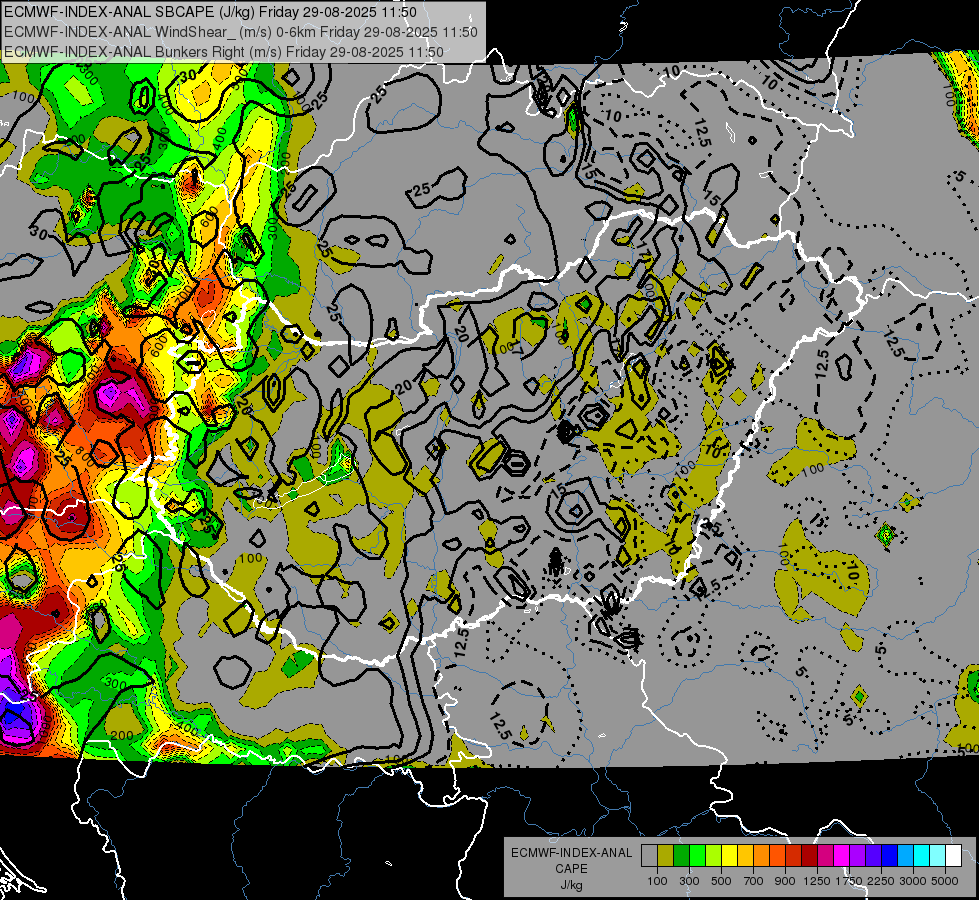Image resolution: width=979 pixels, height=900 pixels.
Task: Click the J/kg unit in legend
Action: [x=571, y=885]
